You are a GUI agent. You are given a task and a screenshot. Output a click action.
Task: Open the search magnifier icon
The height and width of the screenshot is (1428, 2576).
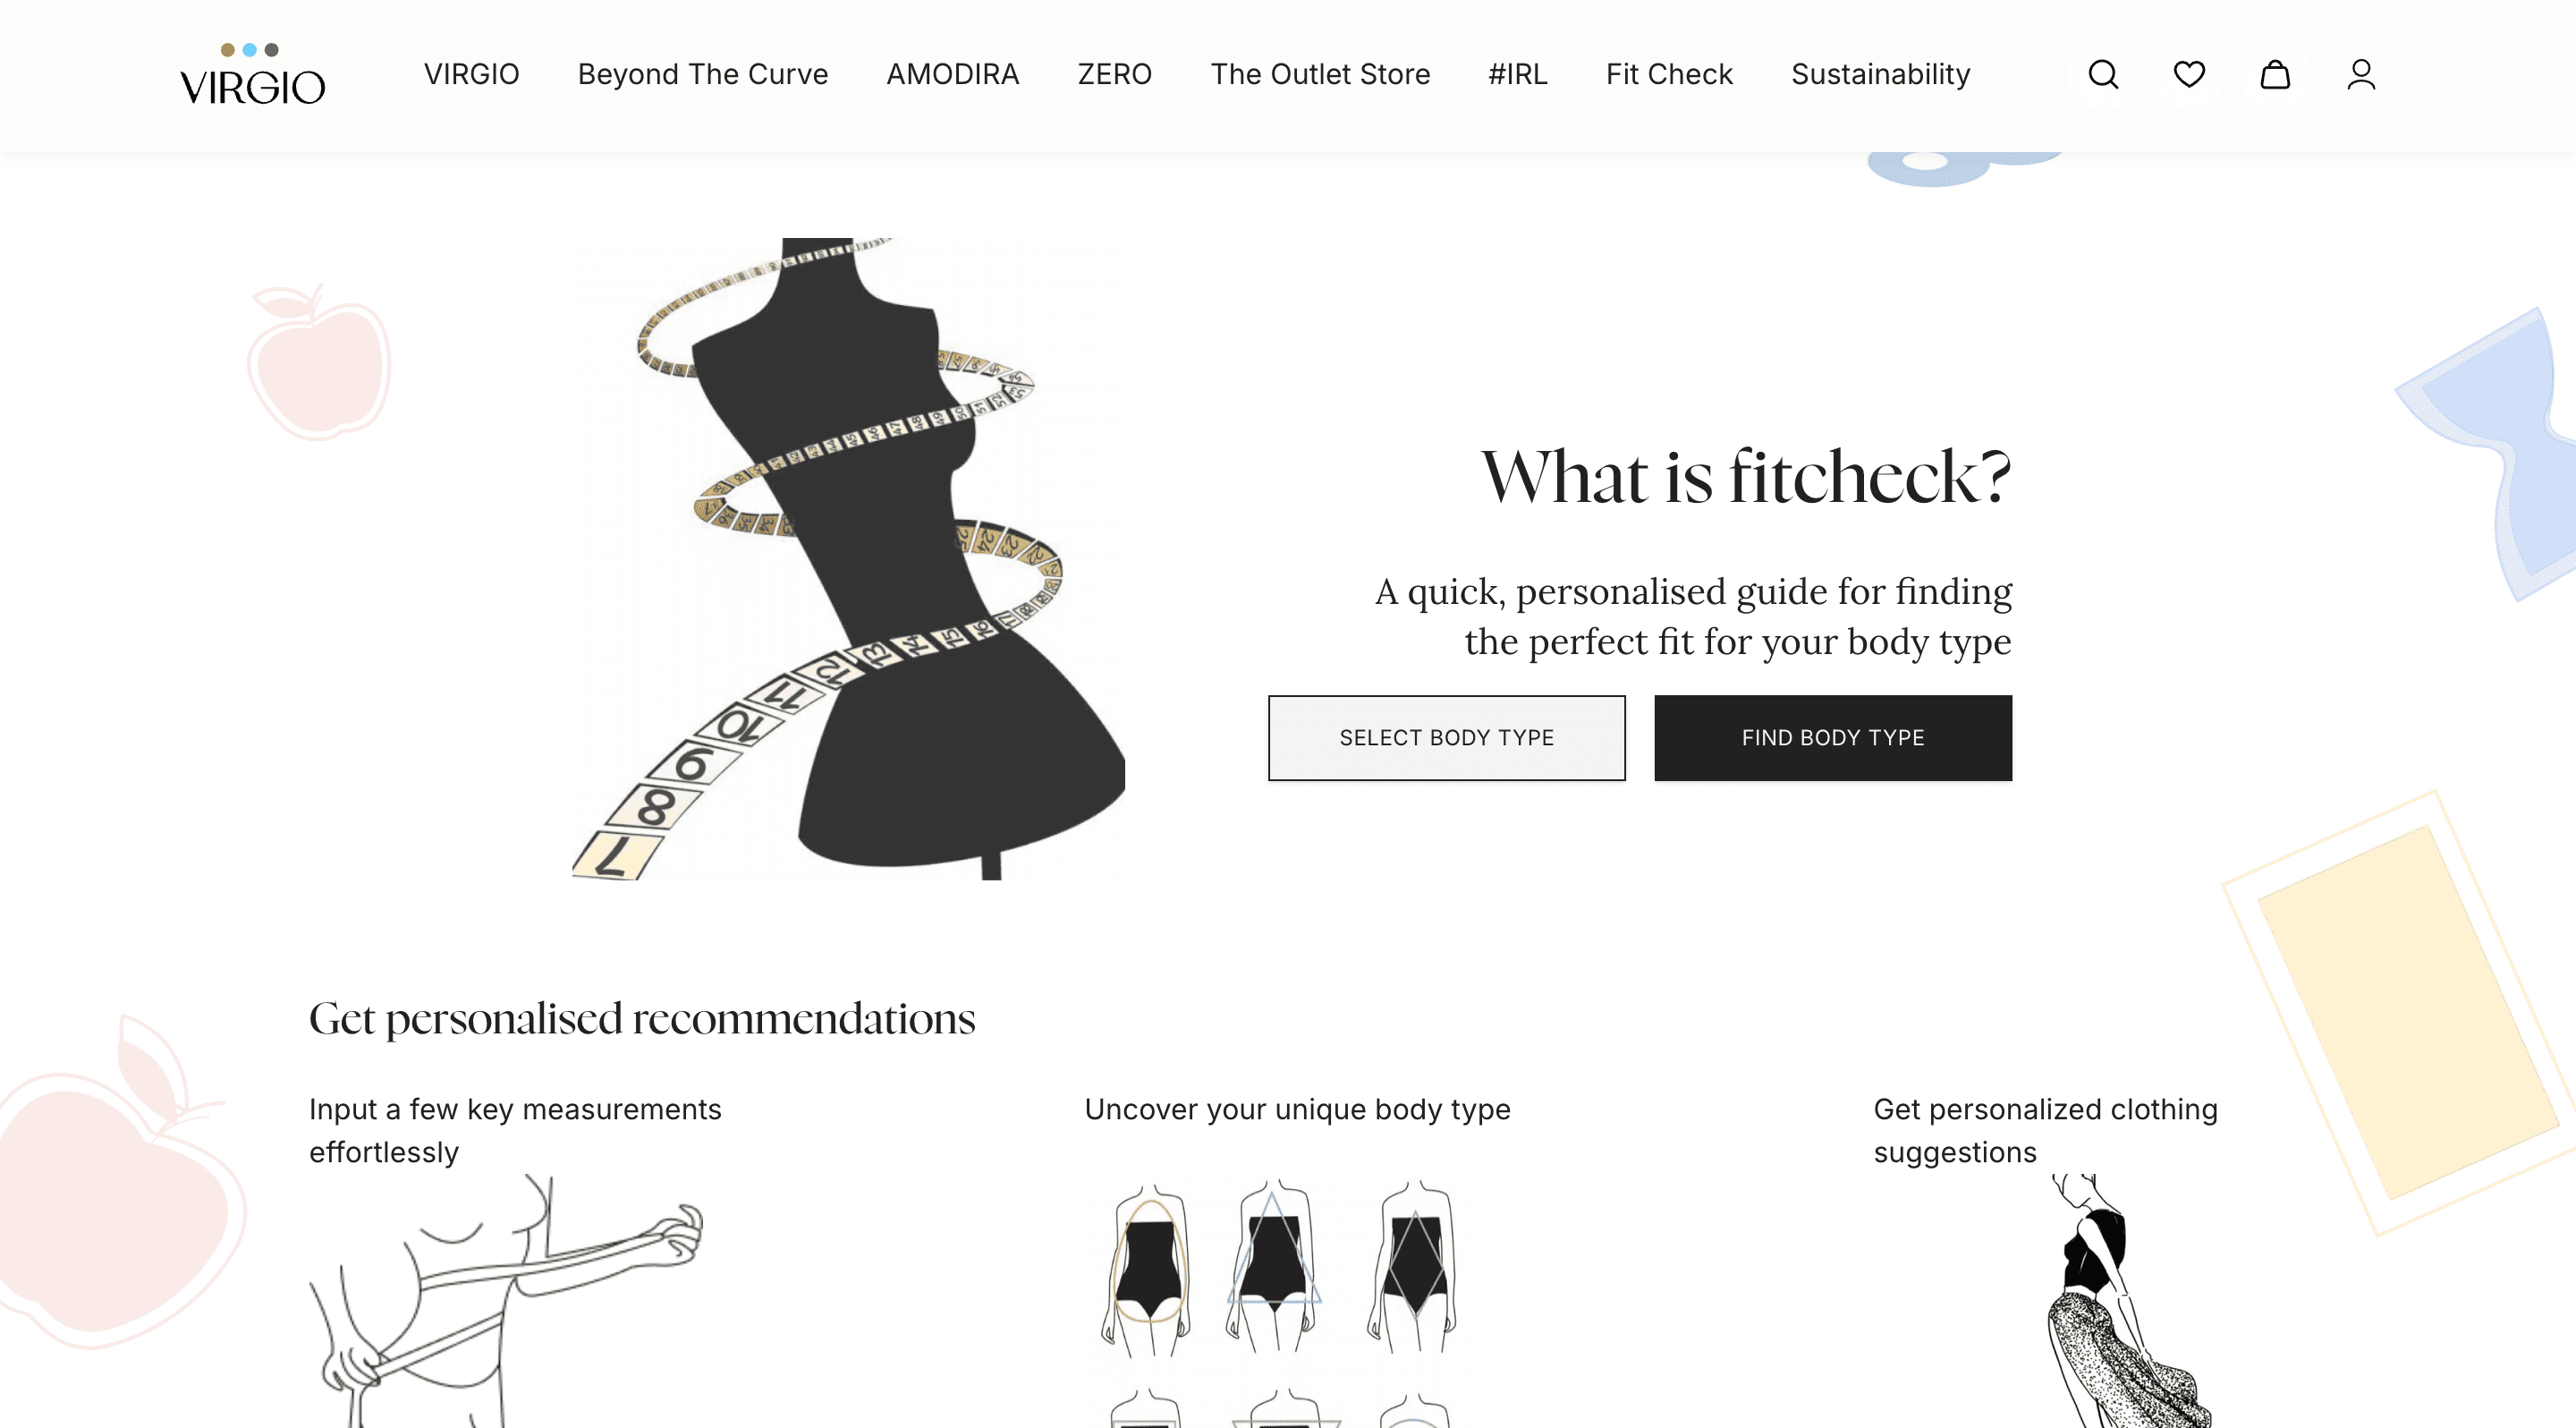point(2103,74)
